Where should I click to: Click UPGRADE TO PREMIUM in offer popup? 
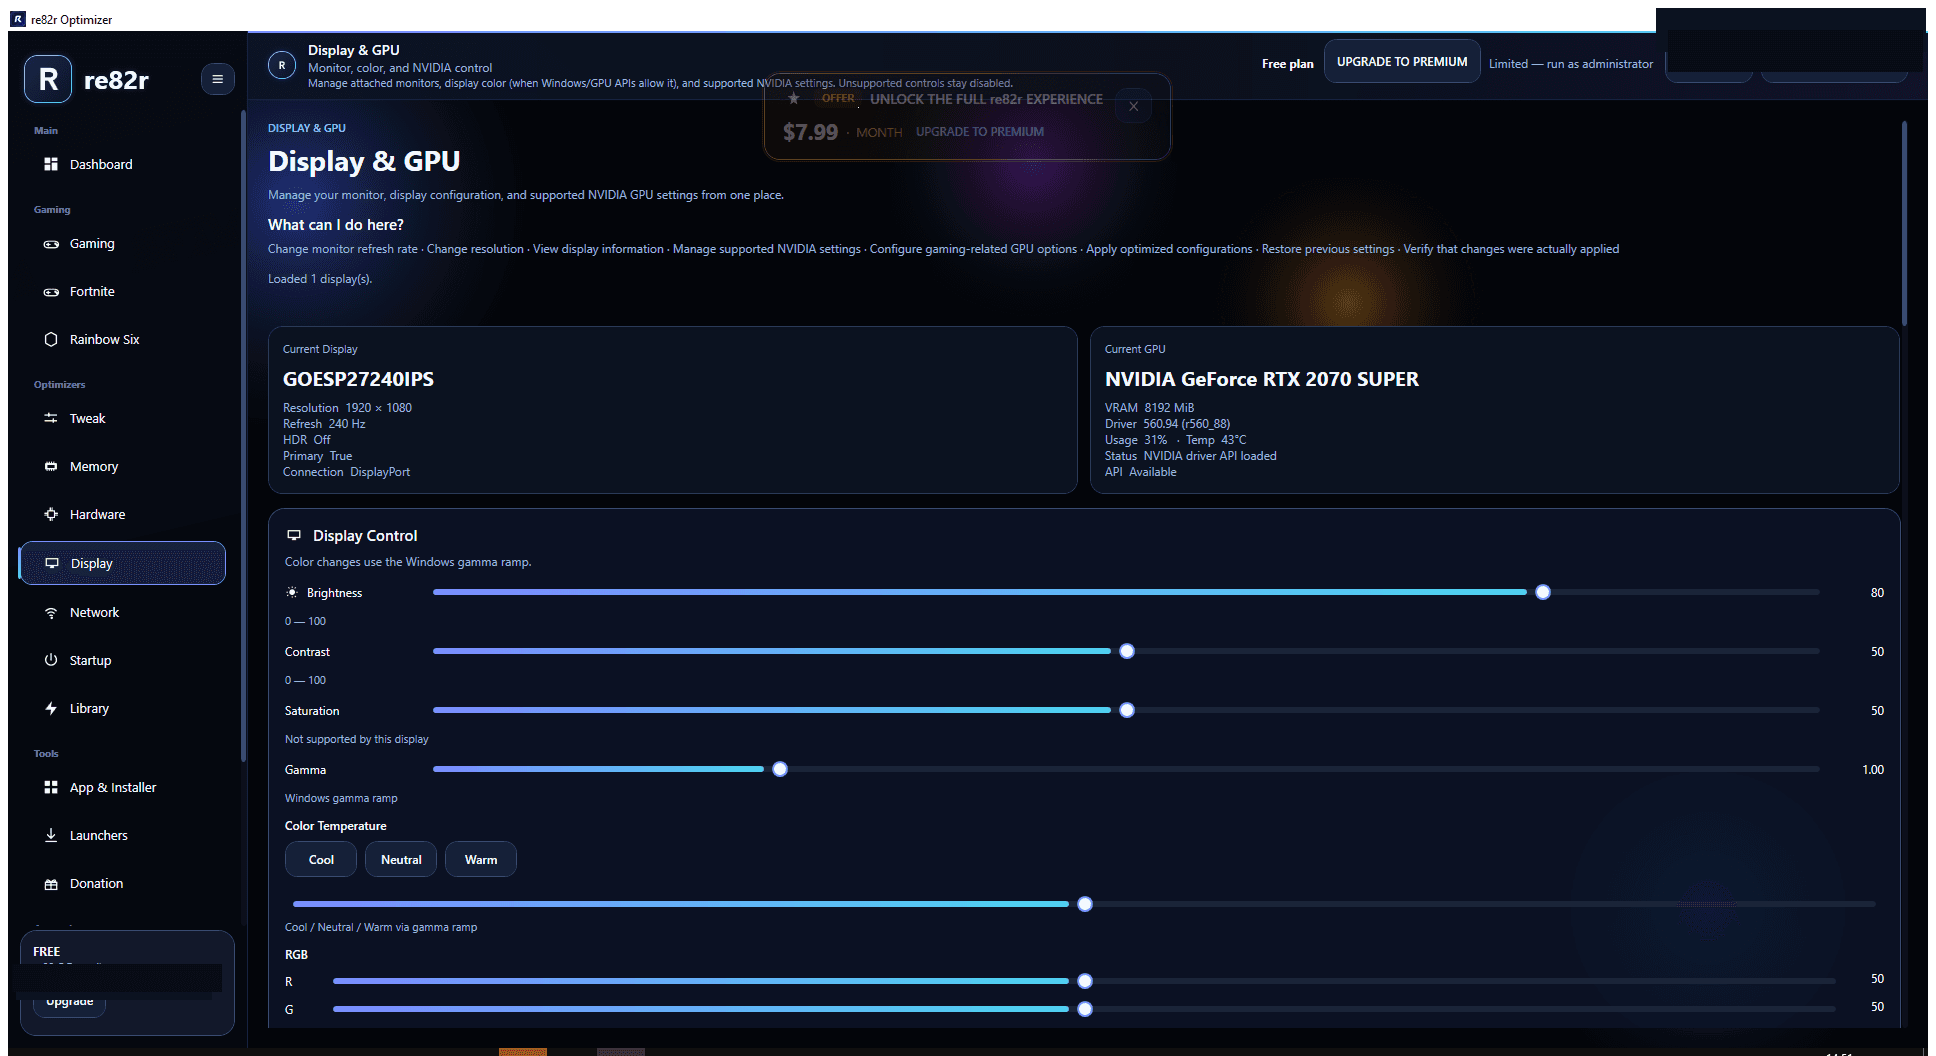(979, 132)
